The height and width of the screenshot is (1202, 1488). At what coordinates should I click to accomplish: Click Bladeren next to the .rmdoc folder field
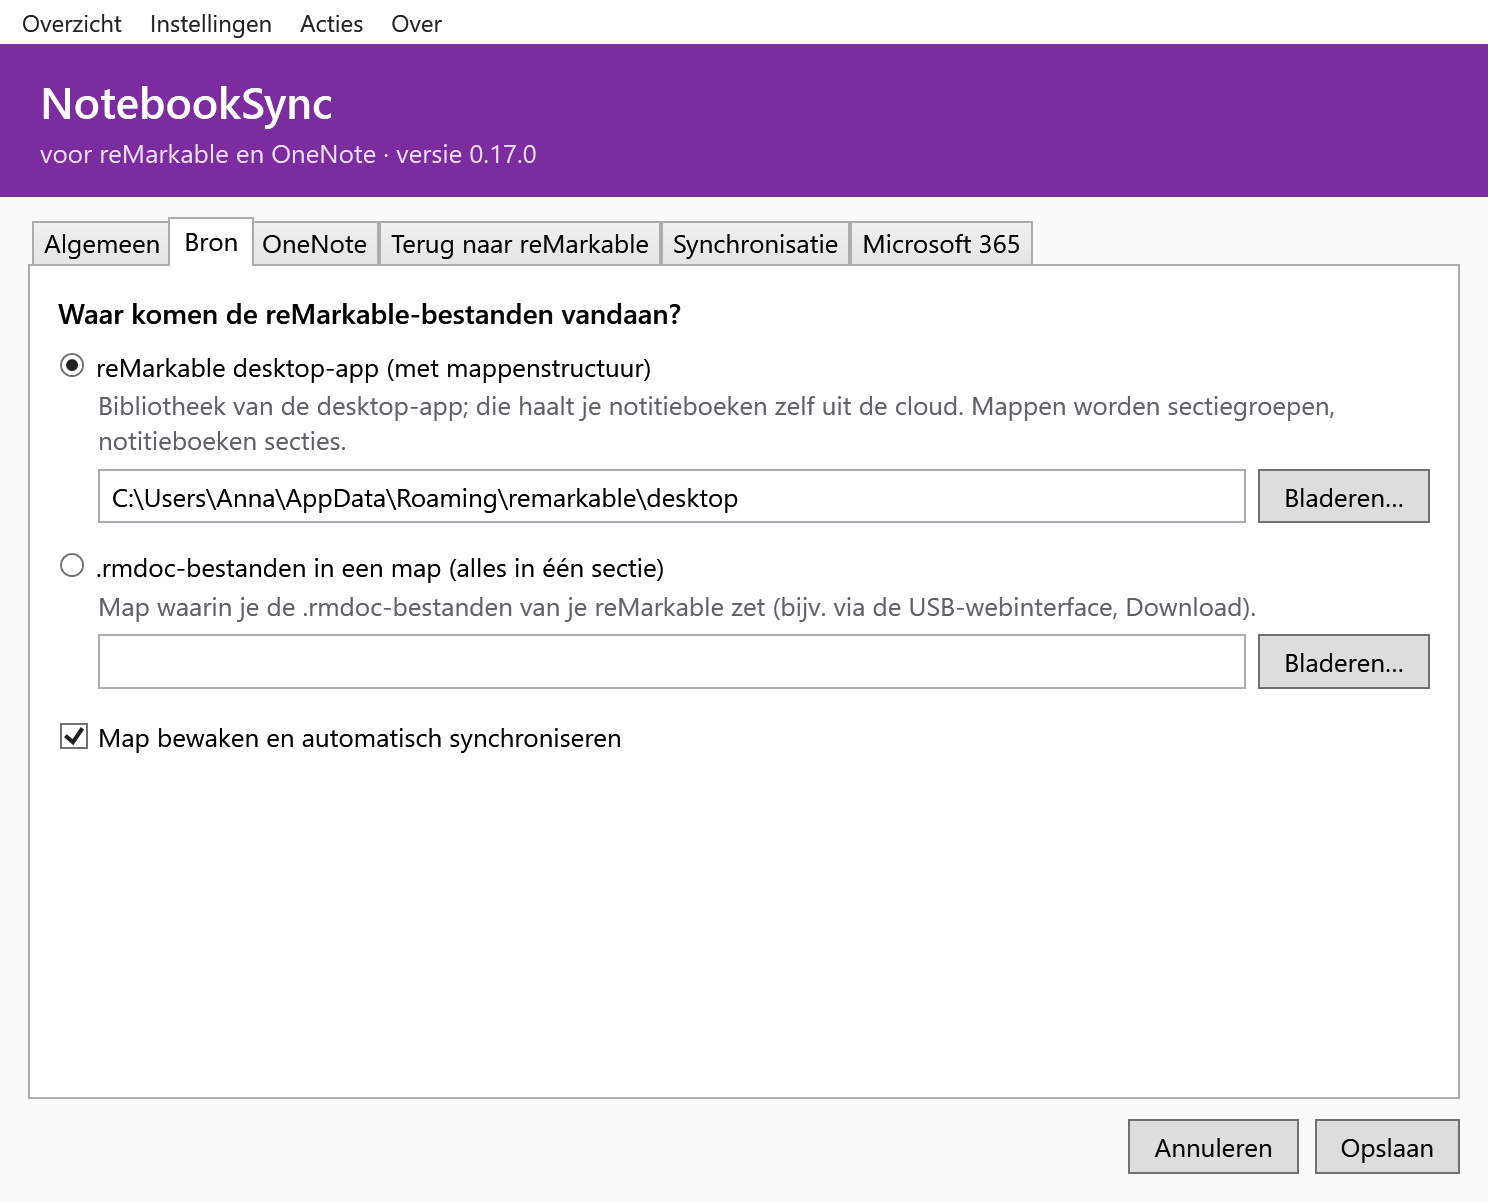pyautogui.click(x=1343, y=661)
